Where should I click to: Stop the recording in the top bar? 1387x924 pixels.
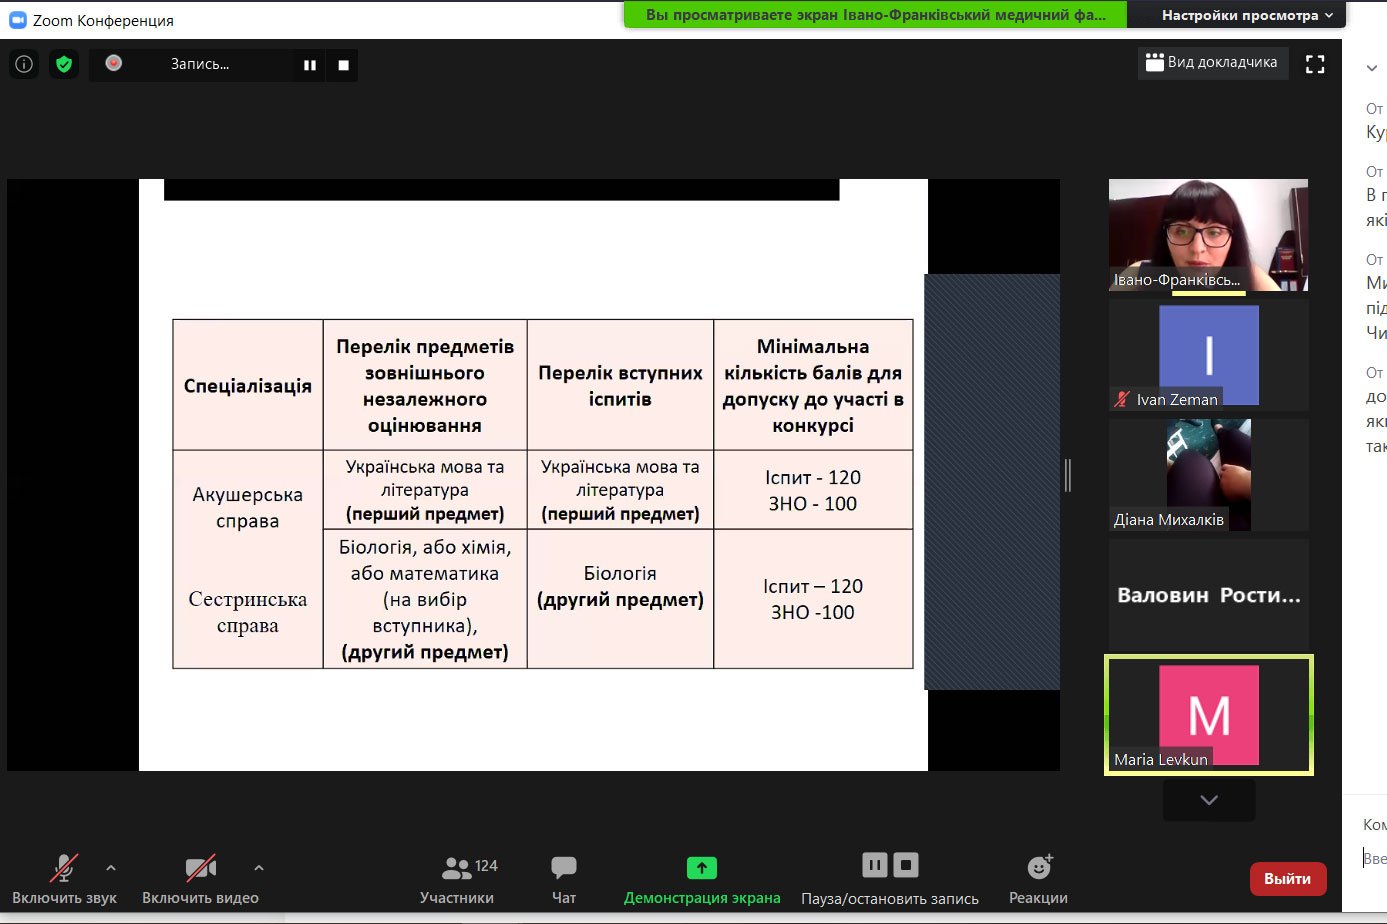[343, 65]
